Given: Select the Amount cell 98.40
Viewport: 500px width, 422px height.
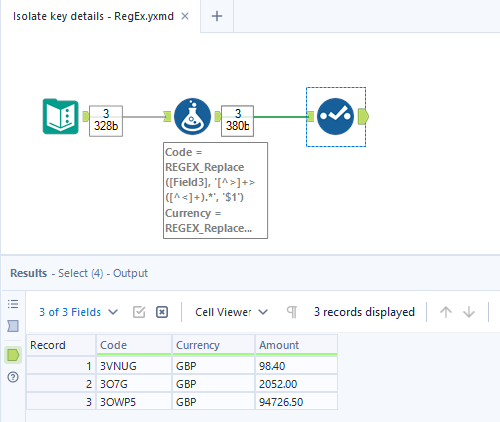Looking at the screenshot, I should (296, 366).
